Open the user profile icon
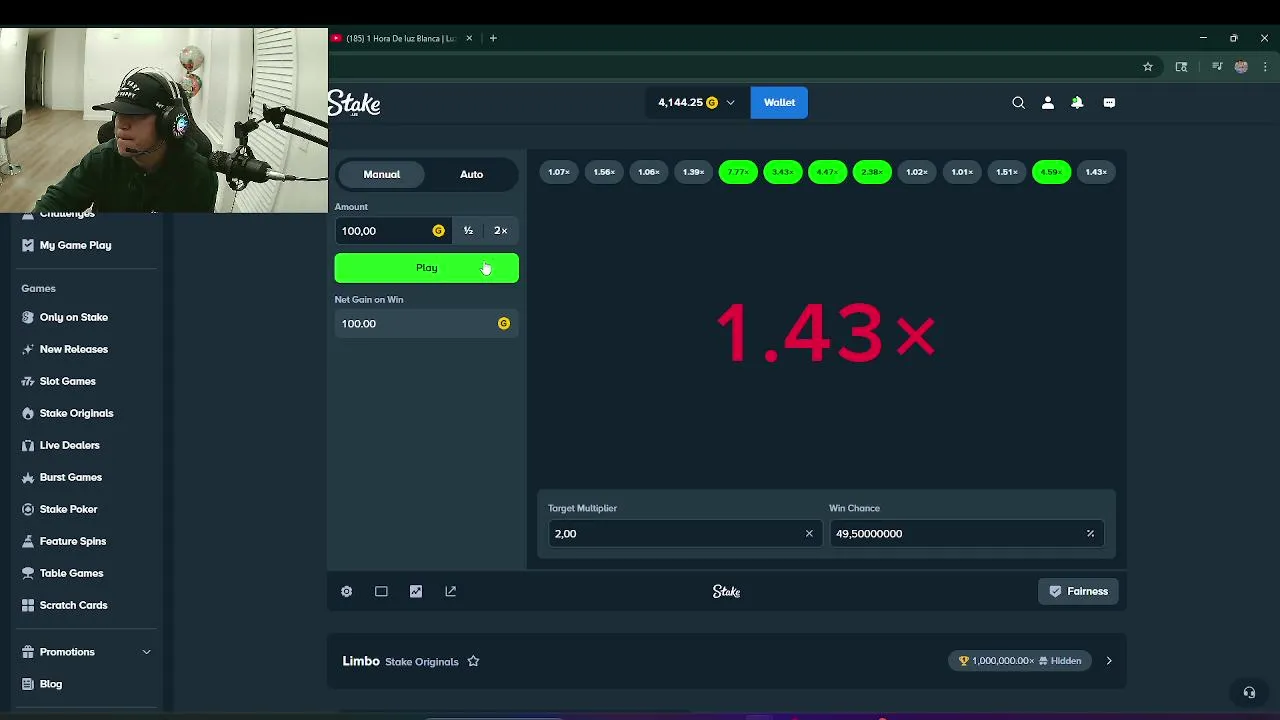Screen dimensions: 1280x720 1048,102
